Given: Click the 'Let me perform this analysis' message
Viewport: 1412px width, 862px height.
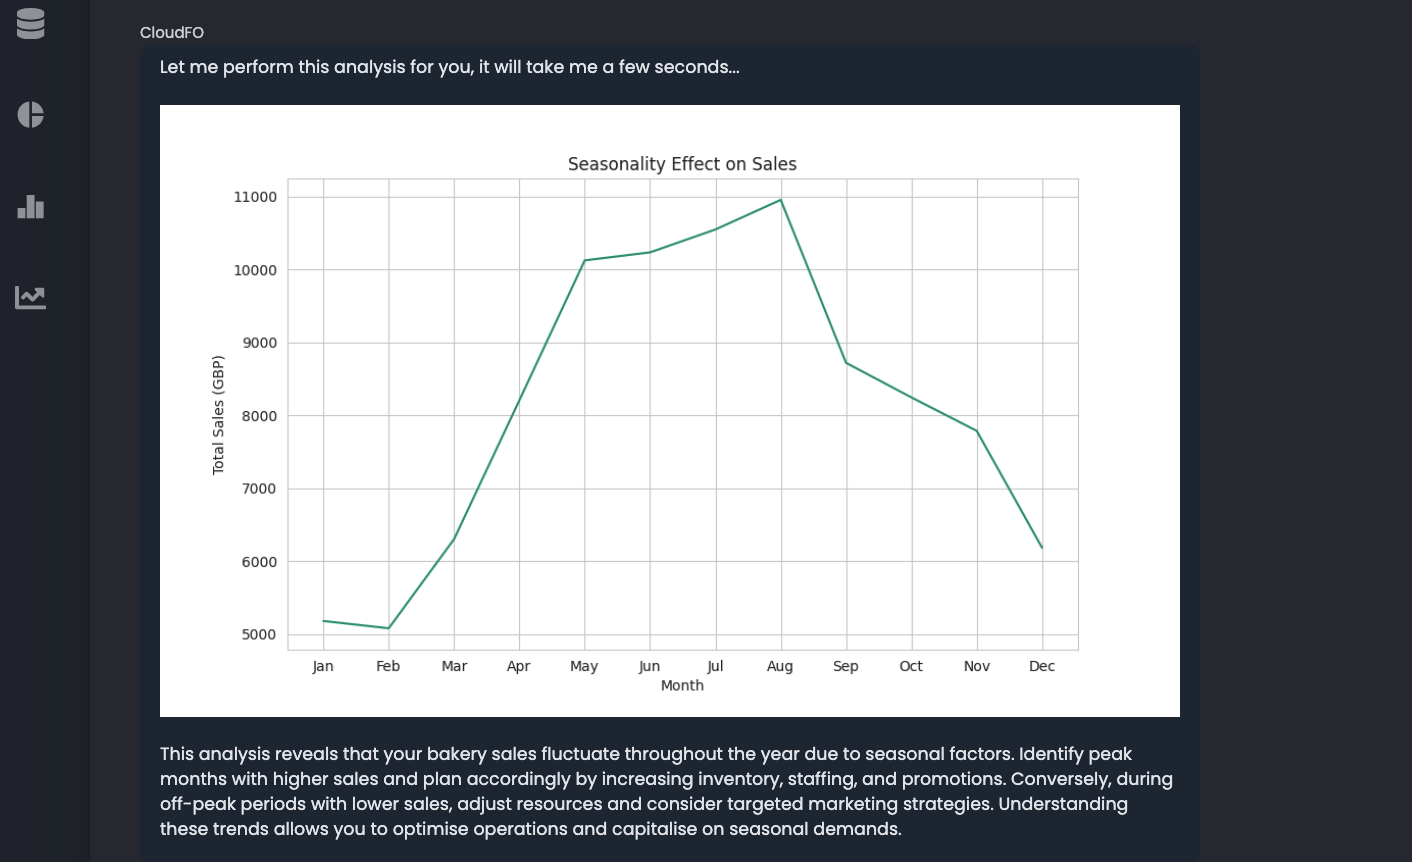Looking at the screenshot, I should pos(449,67).
